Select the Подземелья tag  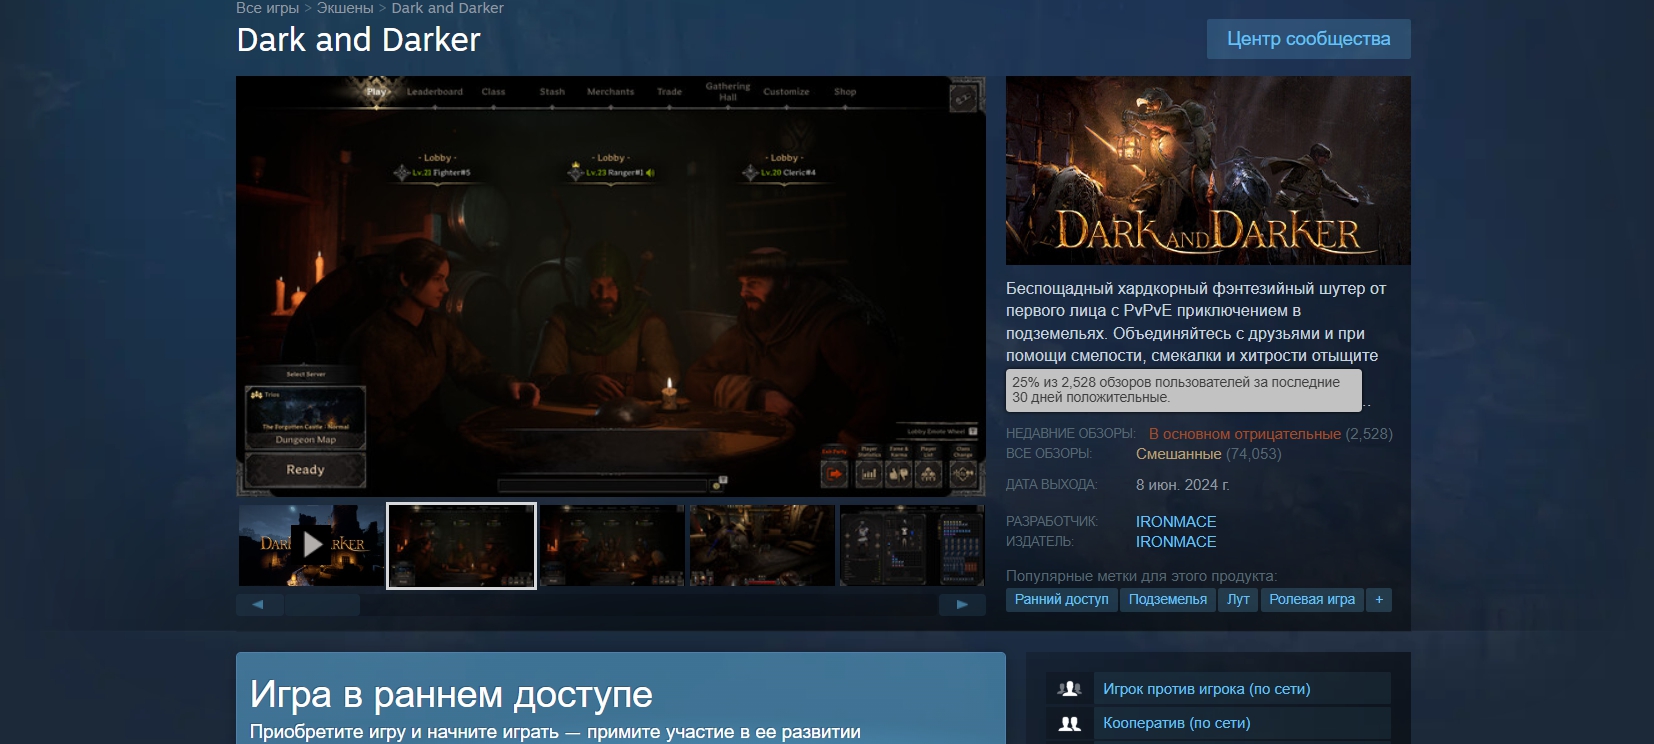click(1167, 600)
